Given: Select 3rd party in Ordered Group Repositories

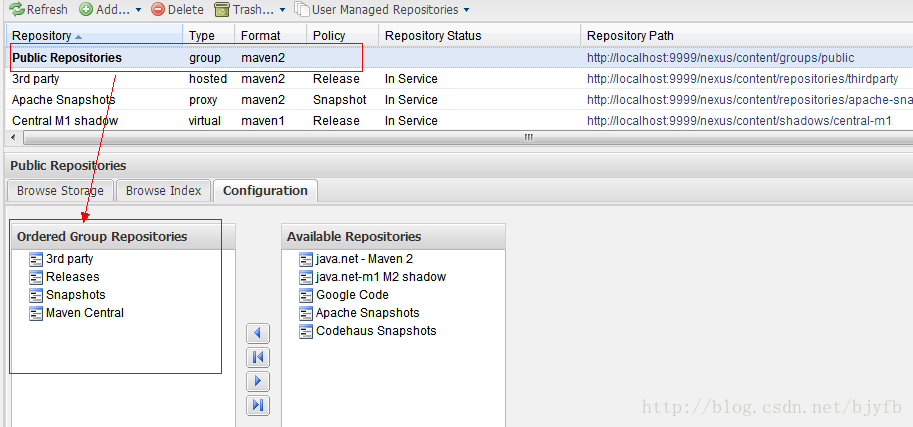Looking at the screenshot, I should pos(69,259).
